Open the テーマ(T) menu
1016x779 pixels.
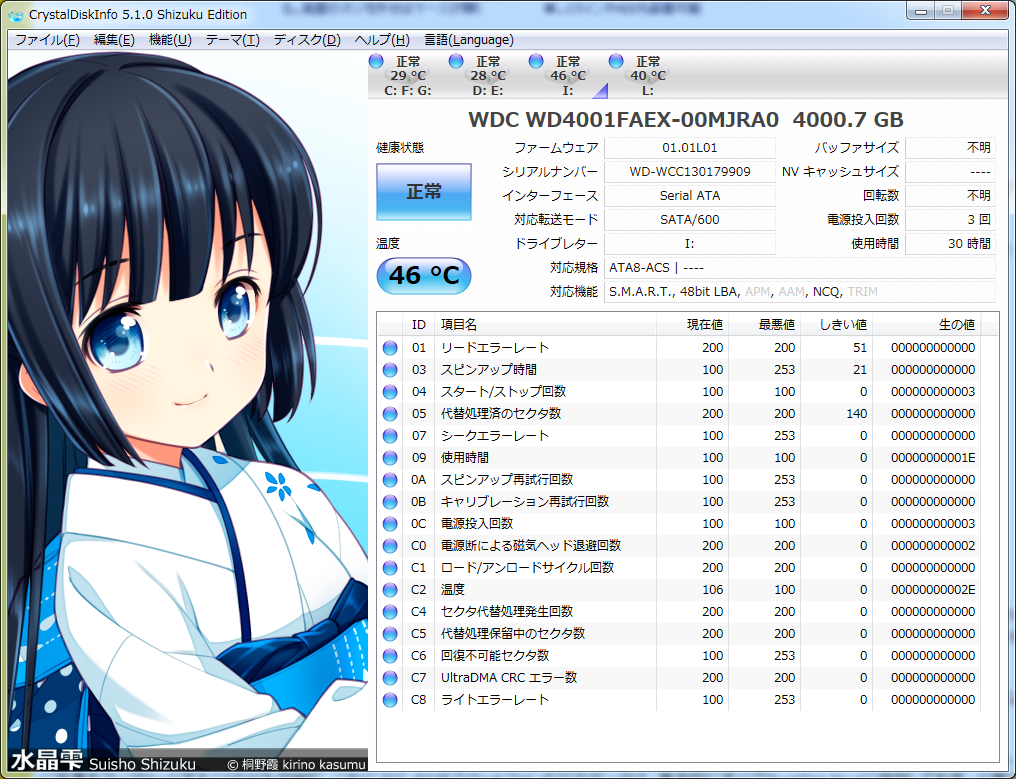tap(233, 40)
